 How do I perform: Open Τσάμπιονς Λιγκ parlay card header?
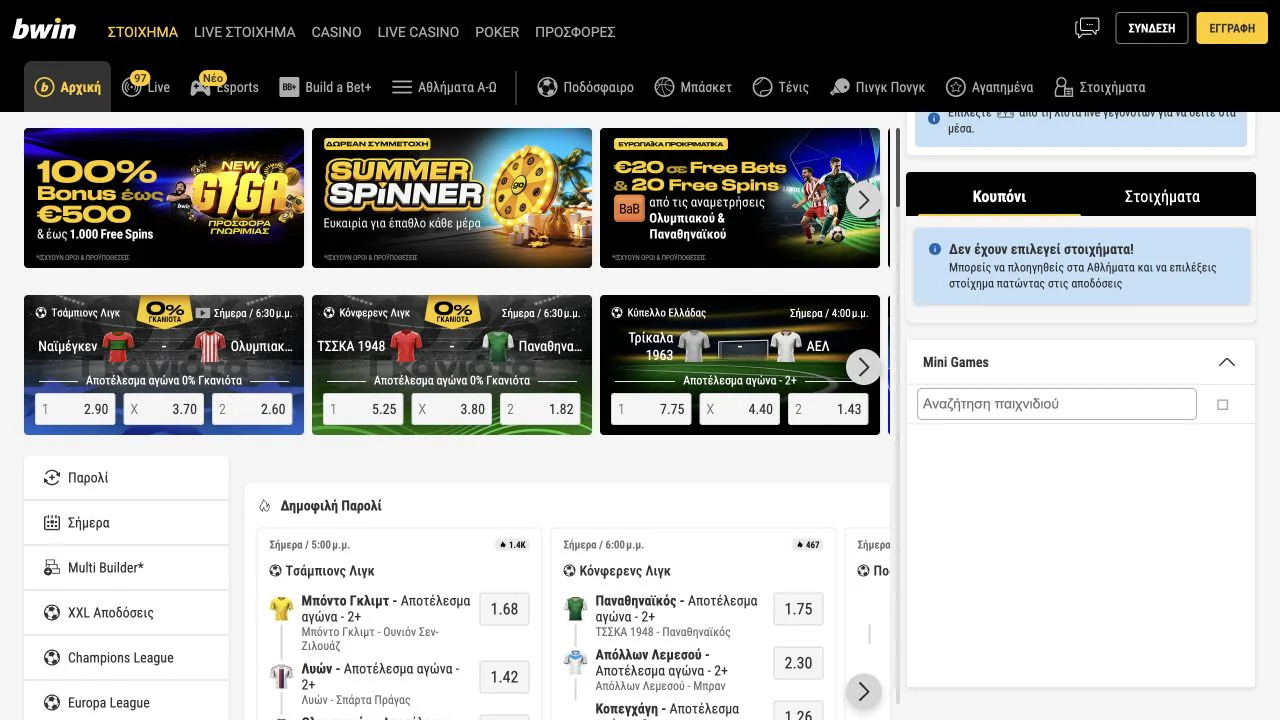click(322, 571)
